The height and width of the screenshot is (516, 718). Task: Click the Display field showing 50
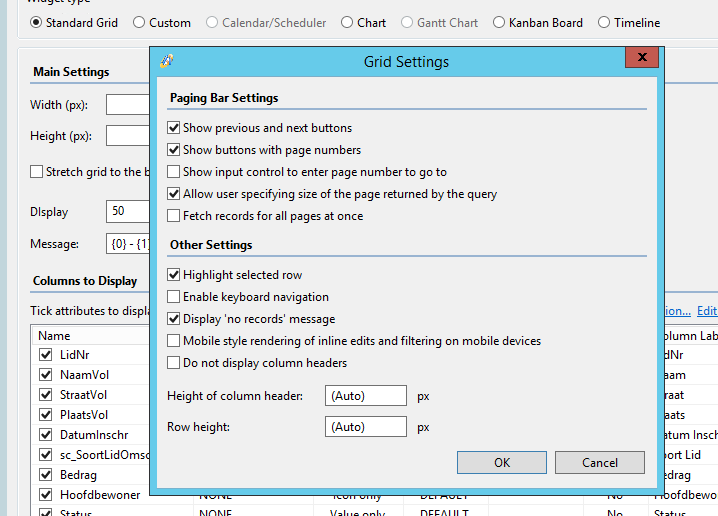(128, 212)
